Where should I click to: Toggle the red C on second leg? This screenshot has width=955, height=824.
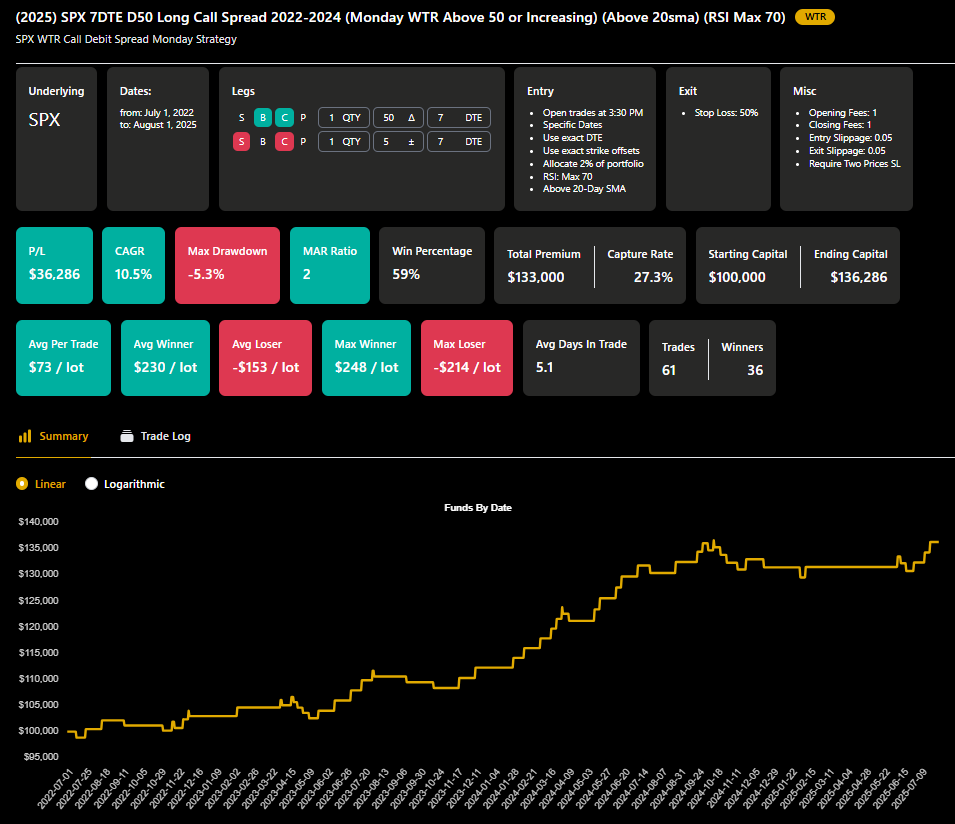pos(284,141)
